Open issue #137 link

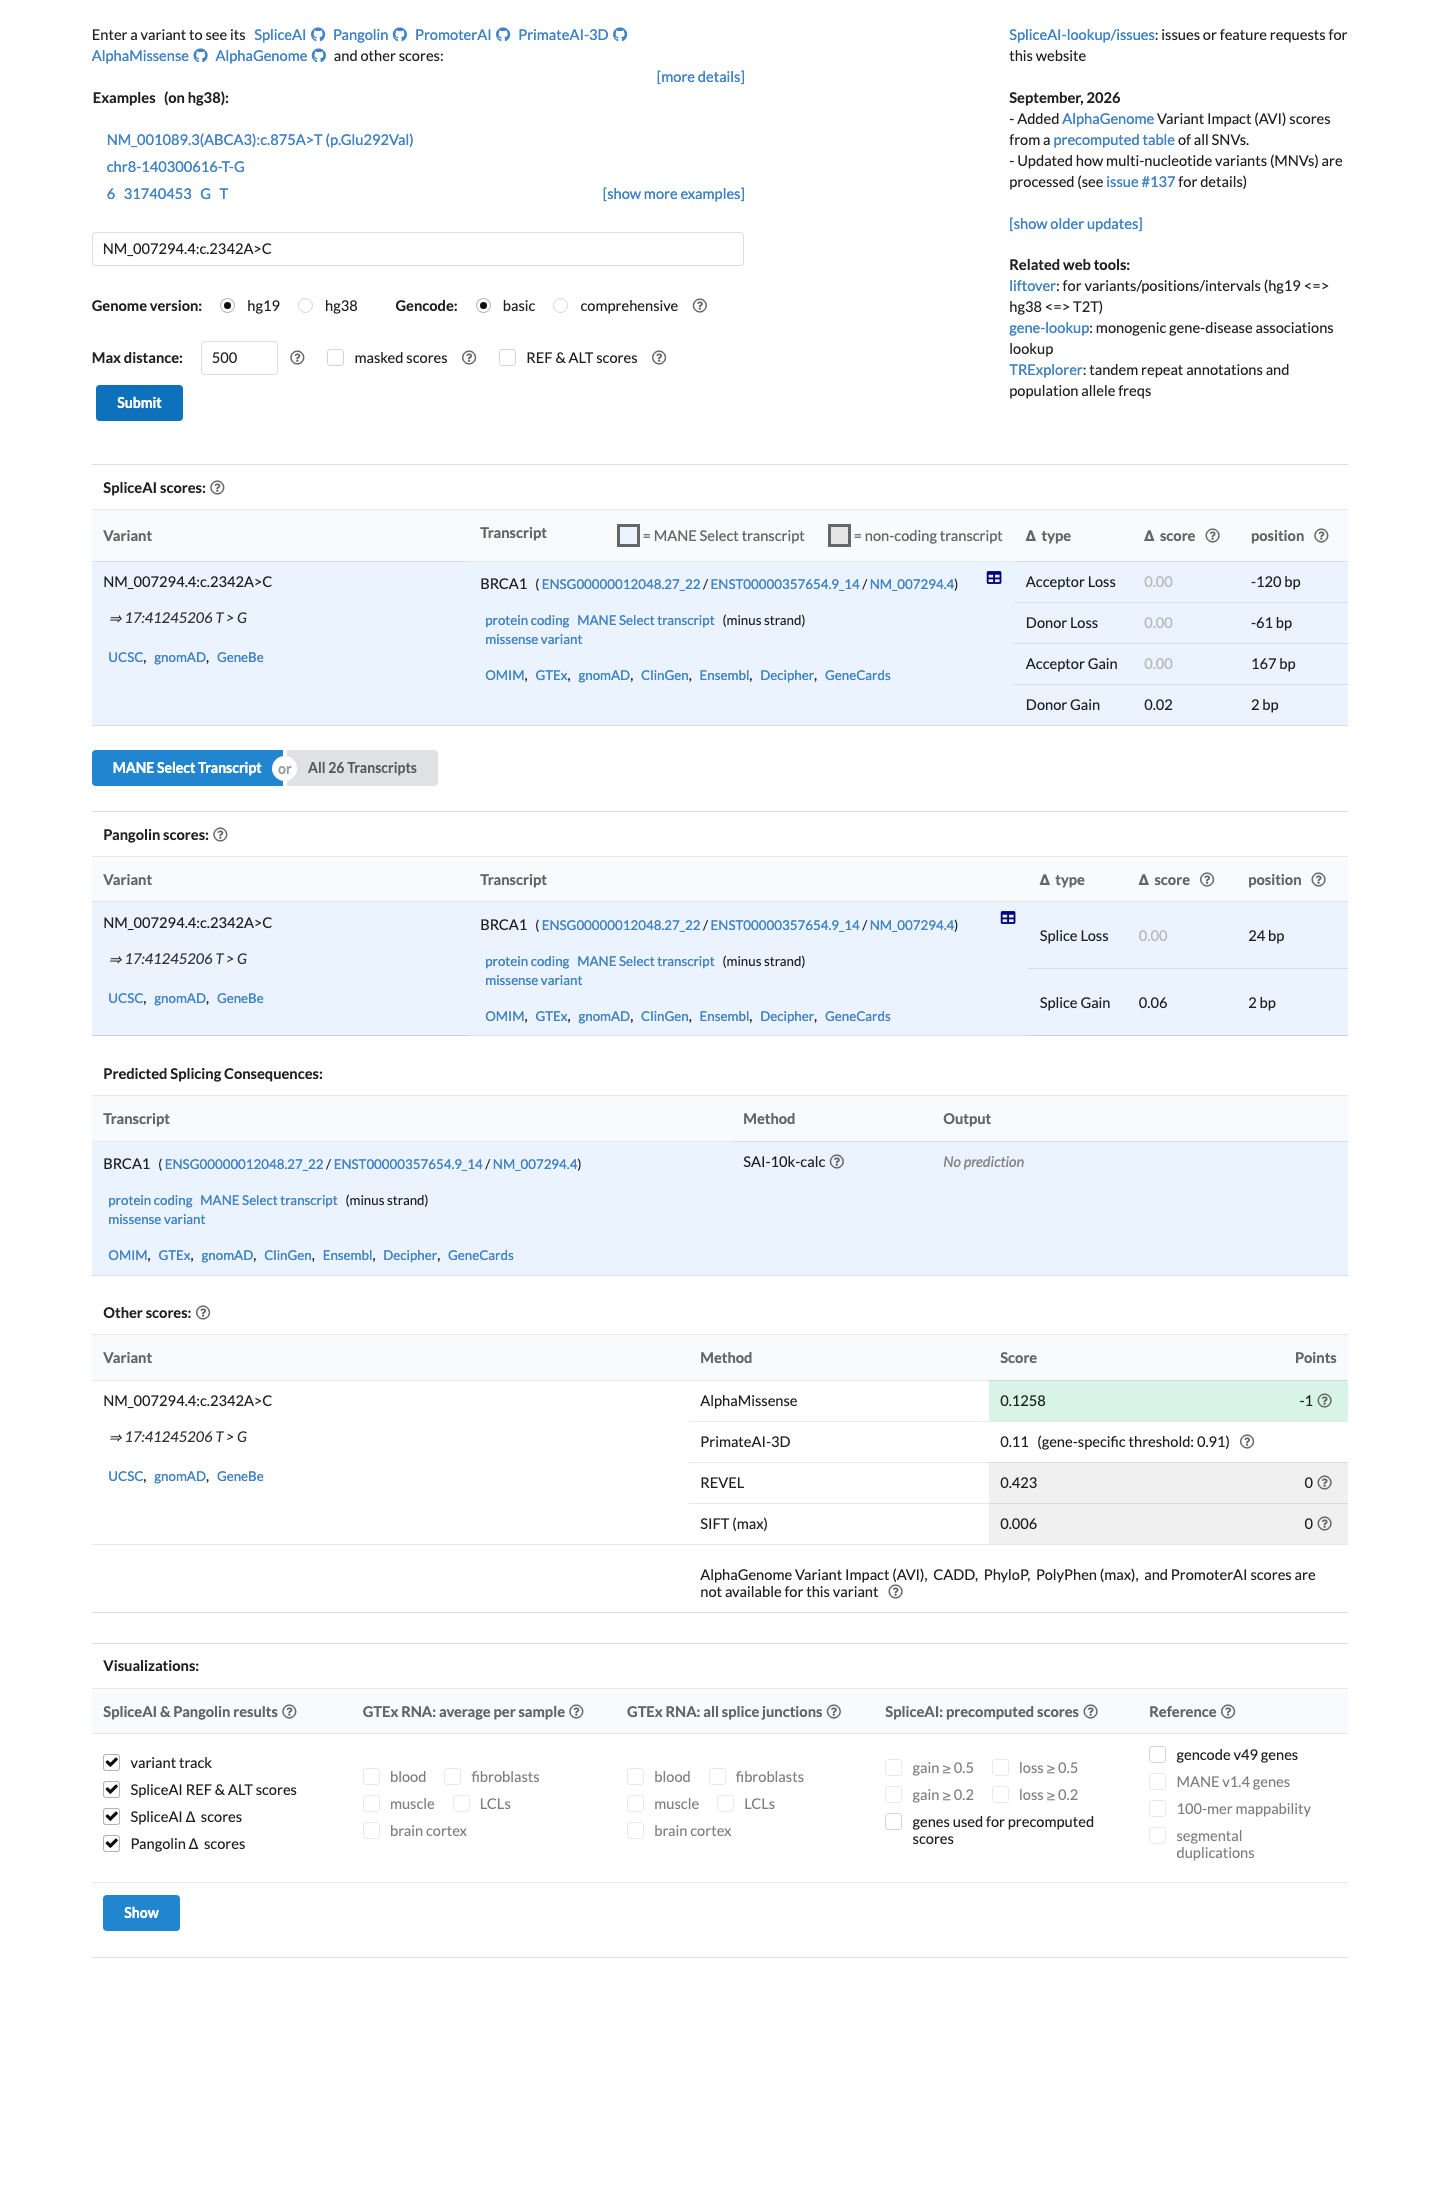coord(1140,182)
